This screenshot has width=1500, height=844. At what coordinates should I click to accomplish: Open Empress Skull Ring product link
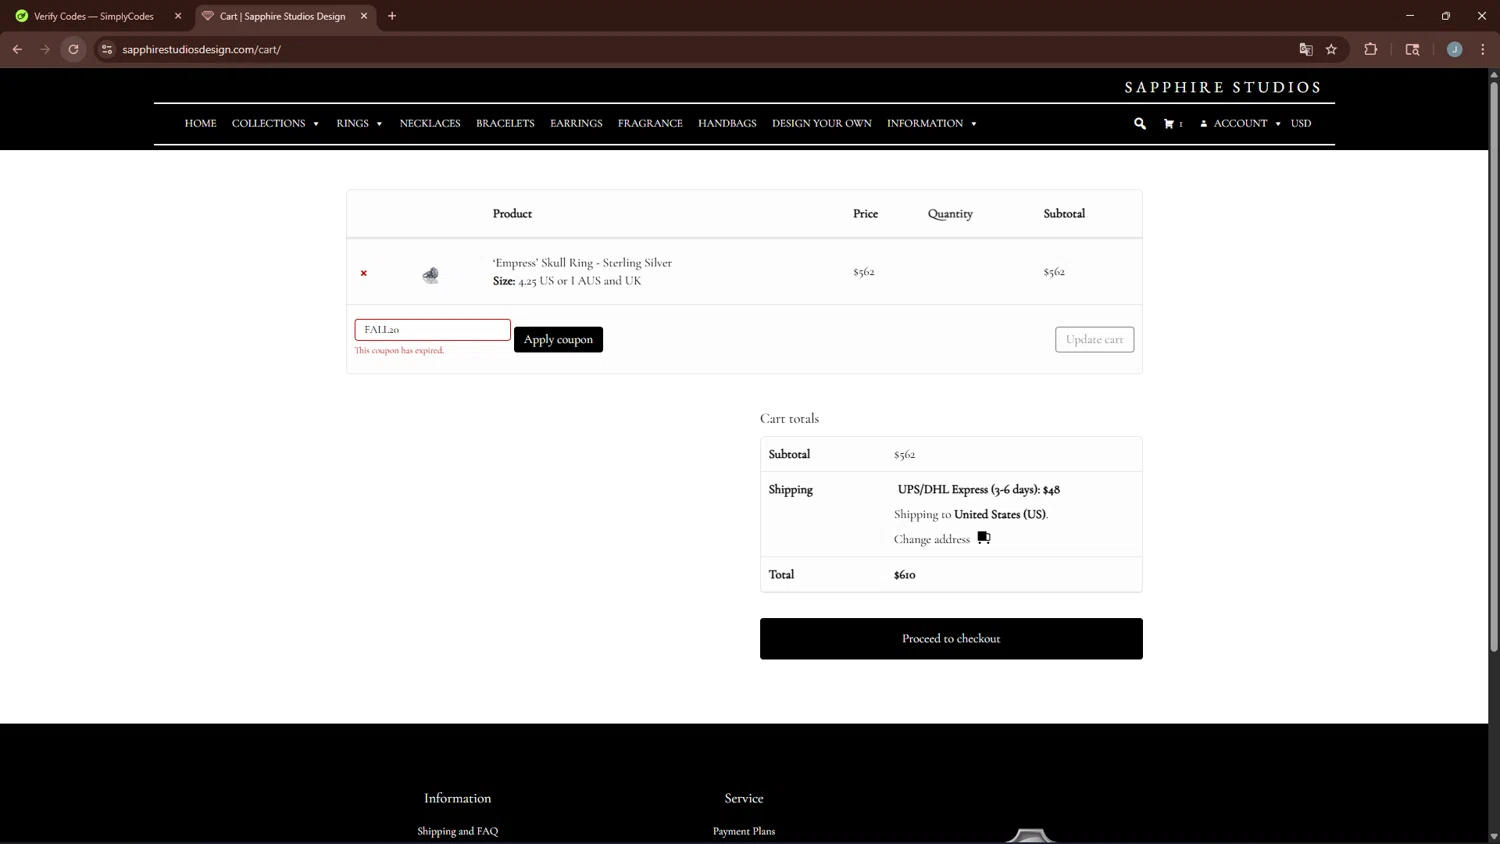[x=582, y=263]
